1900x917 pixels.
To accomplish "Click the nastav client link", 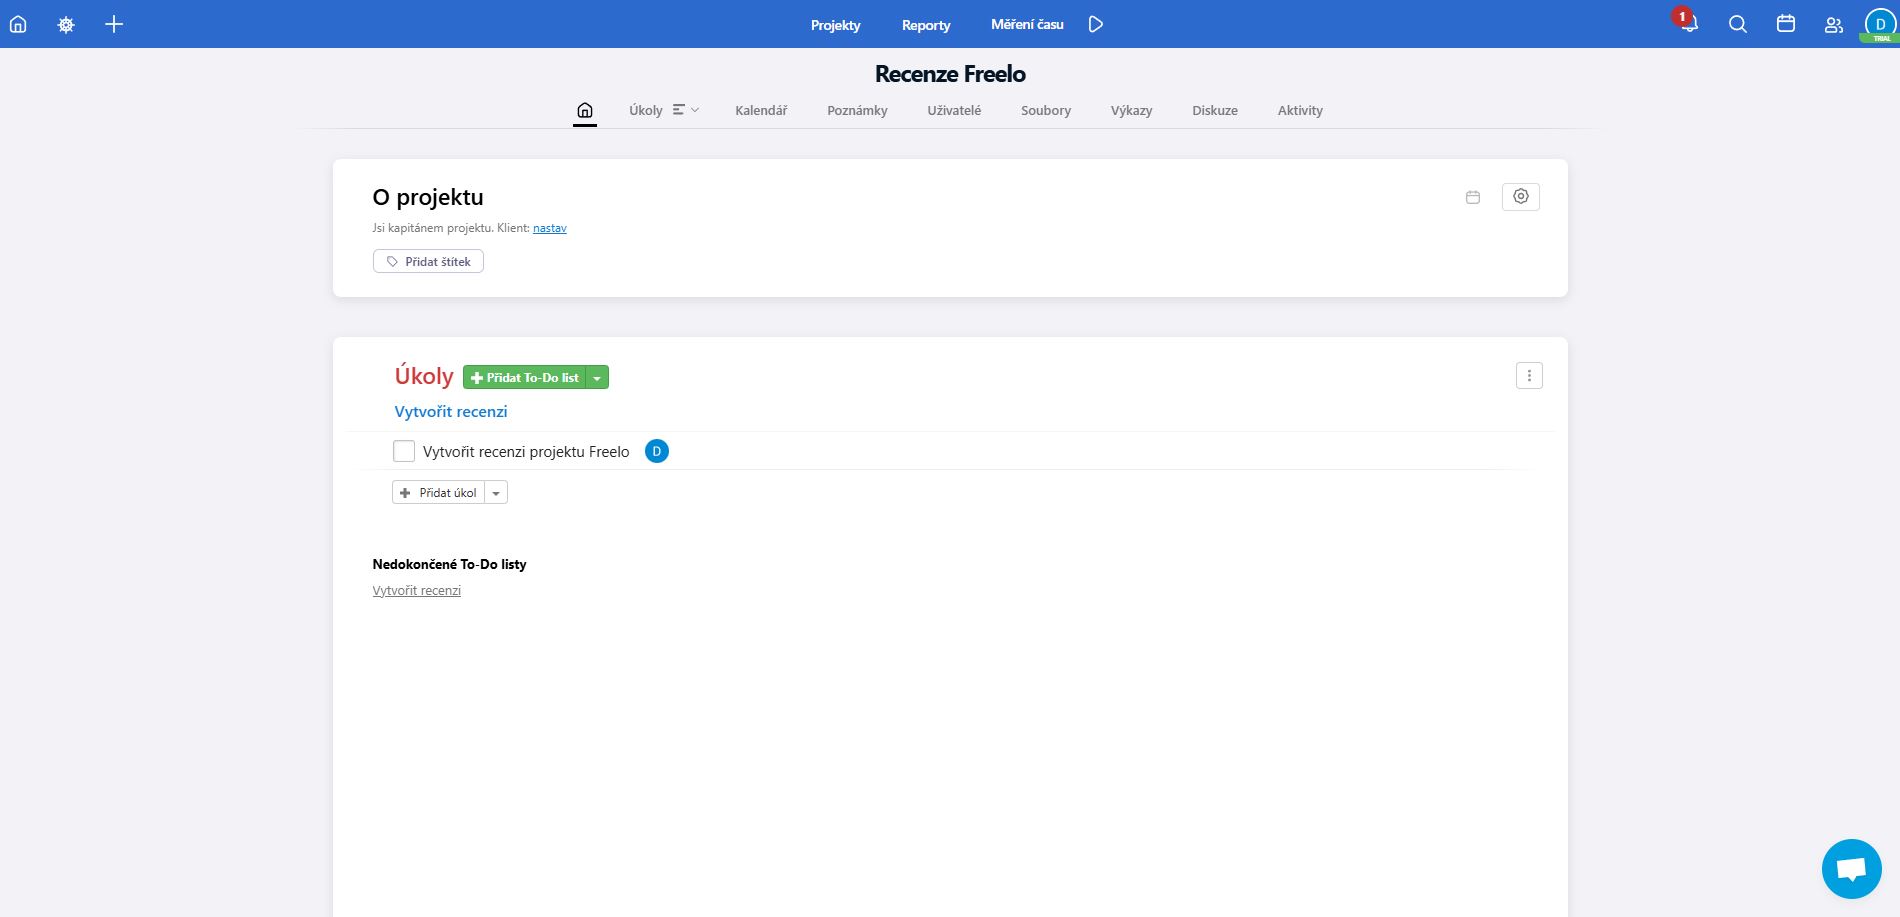I will point(550,228).
